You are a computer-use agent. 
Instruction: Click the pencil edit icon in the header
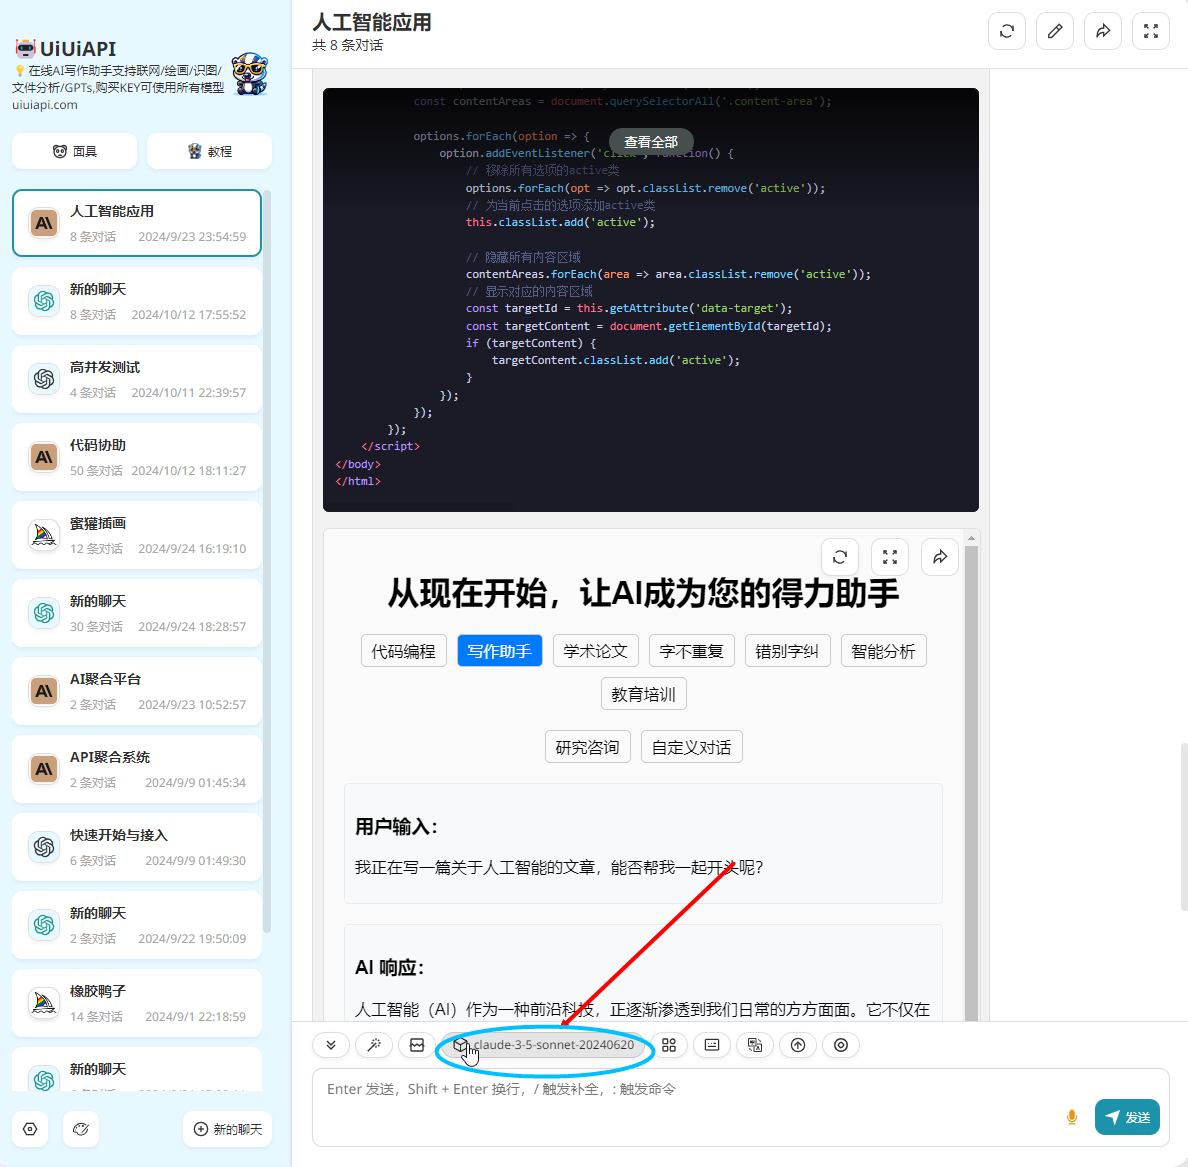1055,31
